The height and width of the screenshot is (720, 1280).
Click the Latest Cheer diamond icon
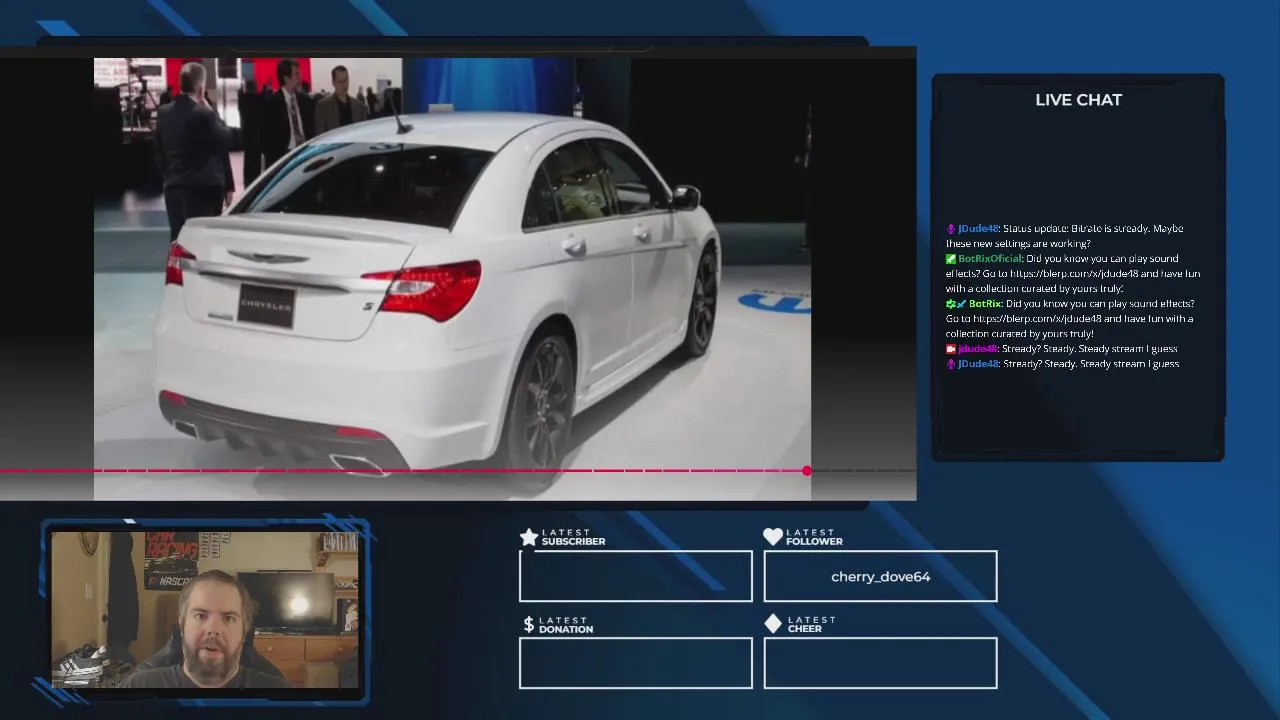(x=773, y=624)
